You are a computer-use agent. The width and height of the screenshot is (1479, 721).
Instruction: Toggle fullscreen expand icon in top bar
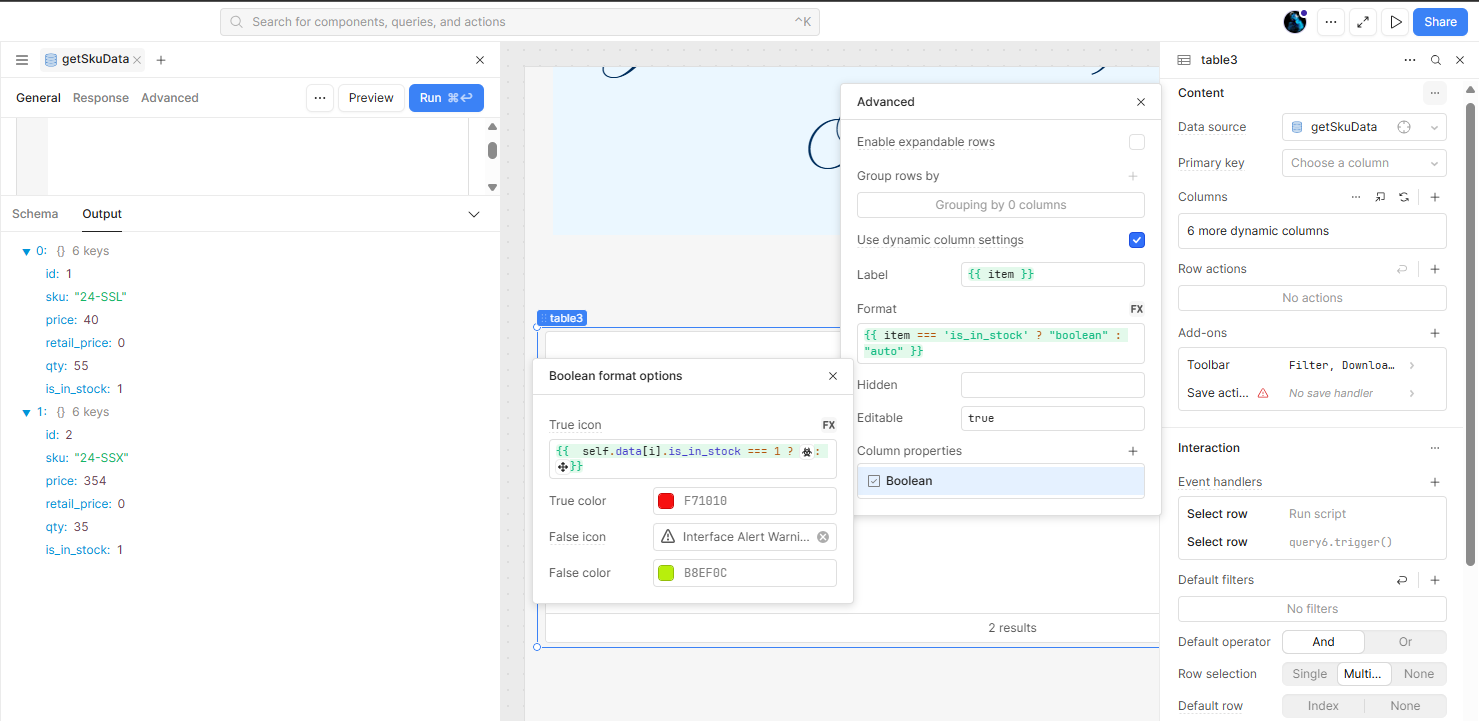click(1362, 22)
